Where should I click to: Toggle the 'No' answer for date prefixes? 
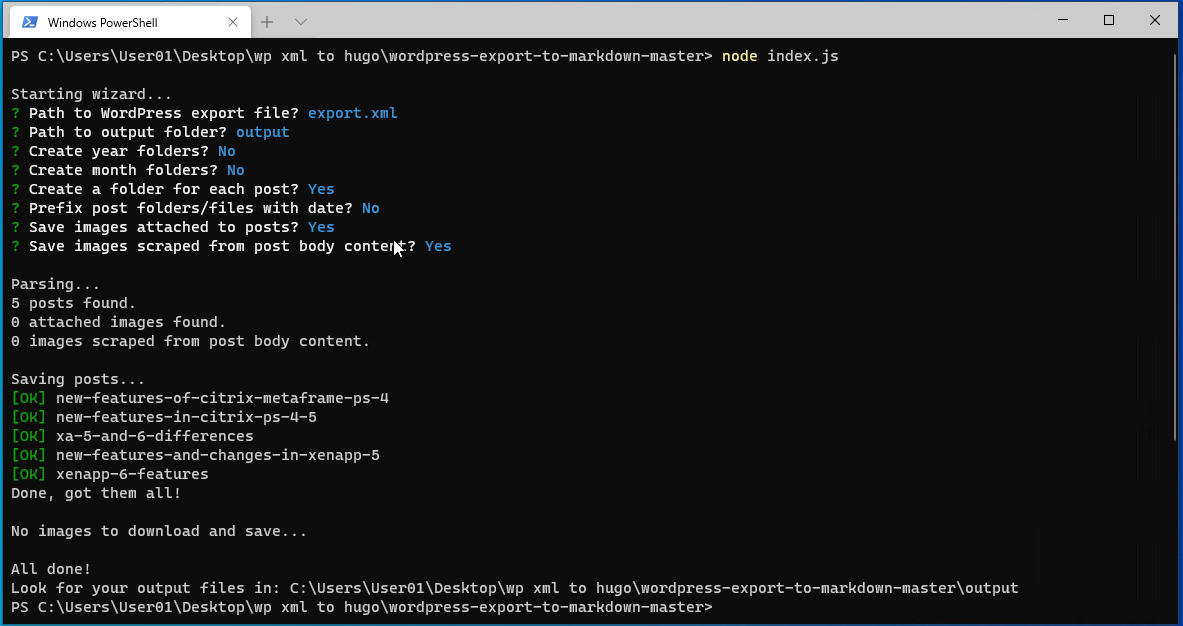[370, 208]
